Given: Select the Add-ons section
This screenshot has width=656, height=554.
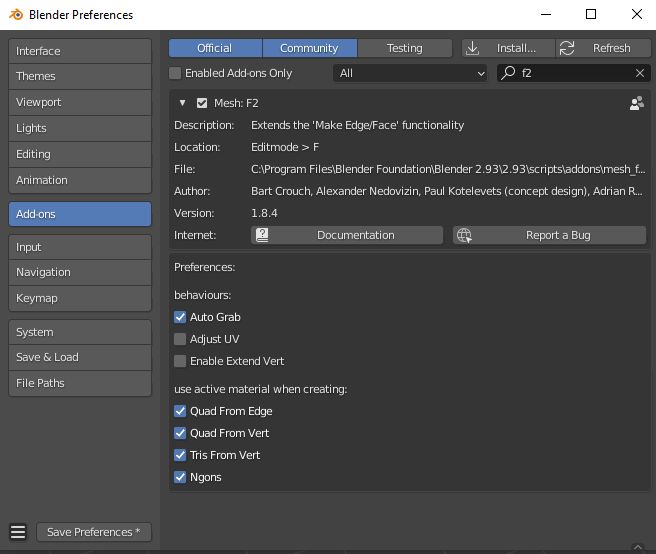Looking at the screenshot, I should [x=80, y=214].
